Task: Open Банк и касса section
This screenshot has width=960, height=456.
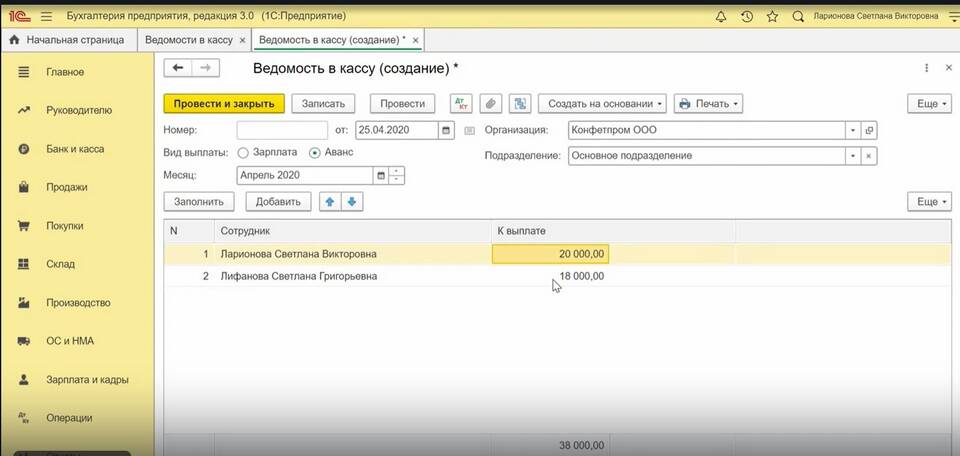Action: coord(75,149)
